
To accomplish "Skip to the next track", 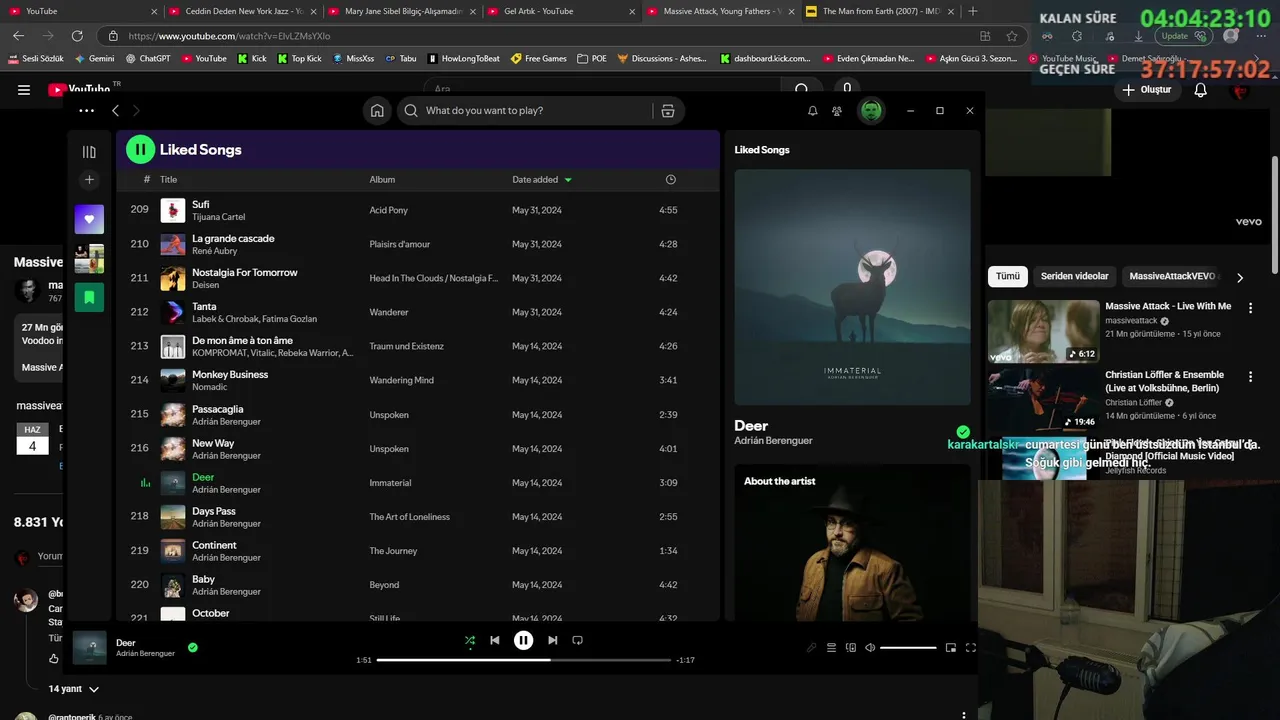I will 552,641.
